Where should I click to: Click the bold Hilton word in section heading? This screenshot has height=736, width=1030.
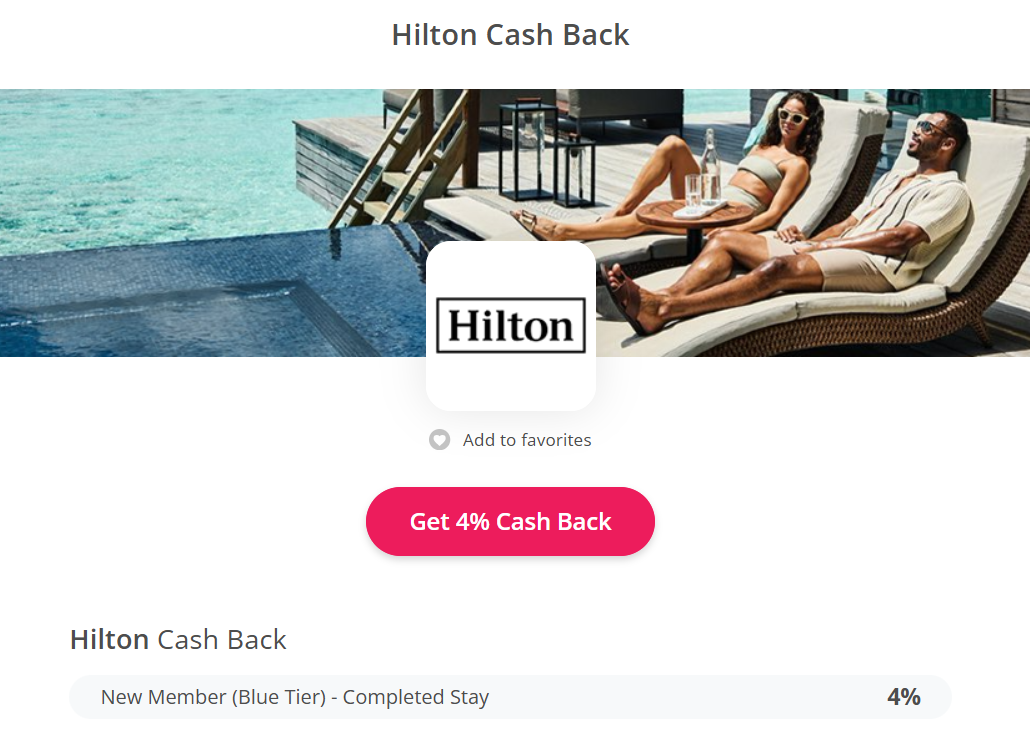110,639
